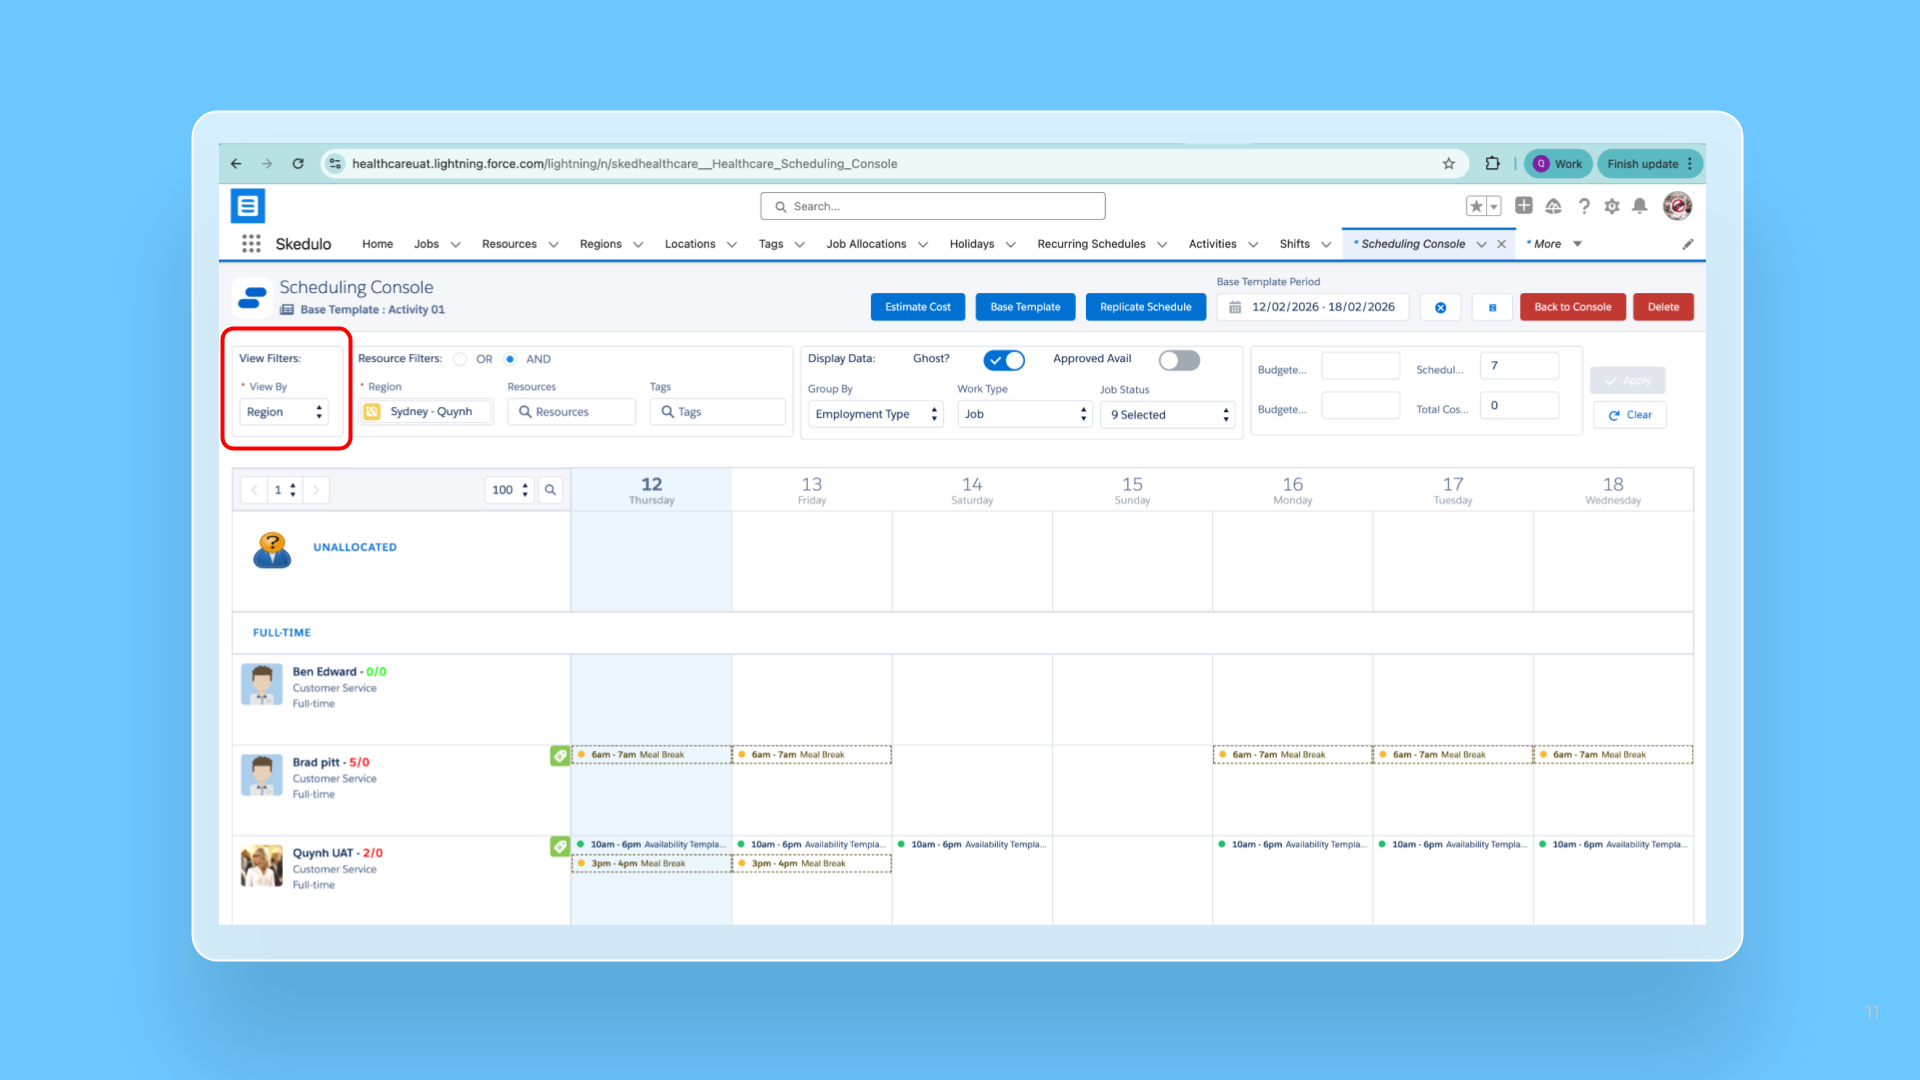The height and width of the screenshot is (1080, 1920).
Task: Click the Estimate Cost button
Action: pyautogui.click(x=917, y=307)
